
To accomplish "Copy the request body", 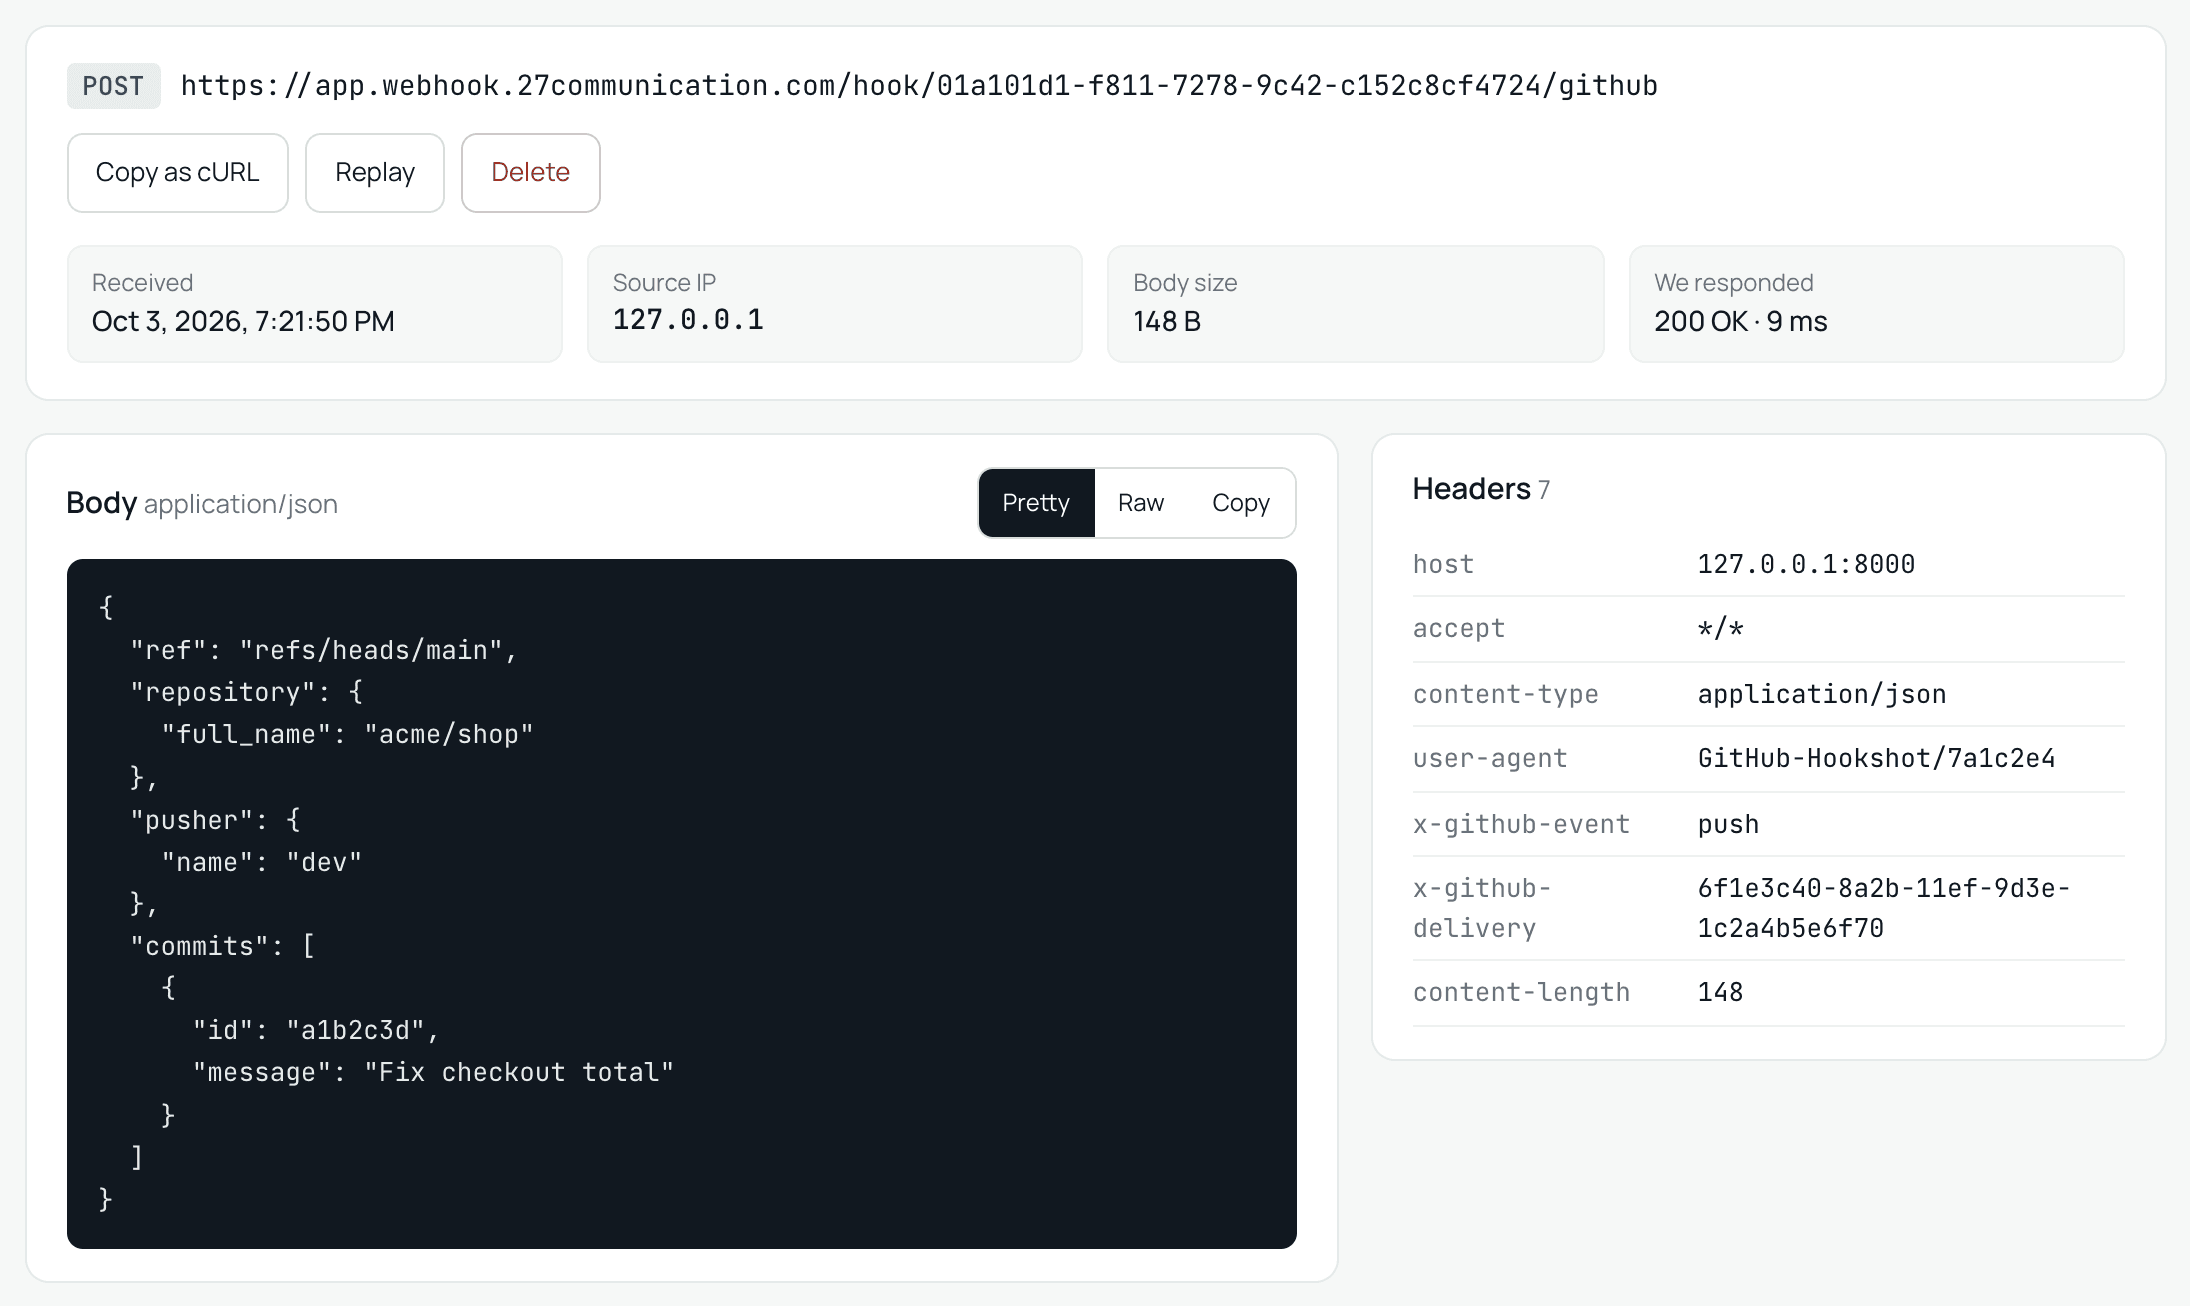I will tap(1241, 503).
